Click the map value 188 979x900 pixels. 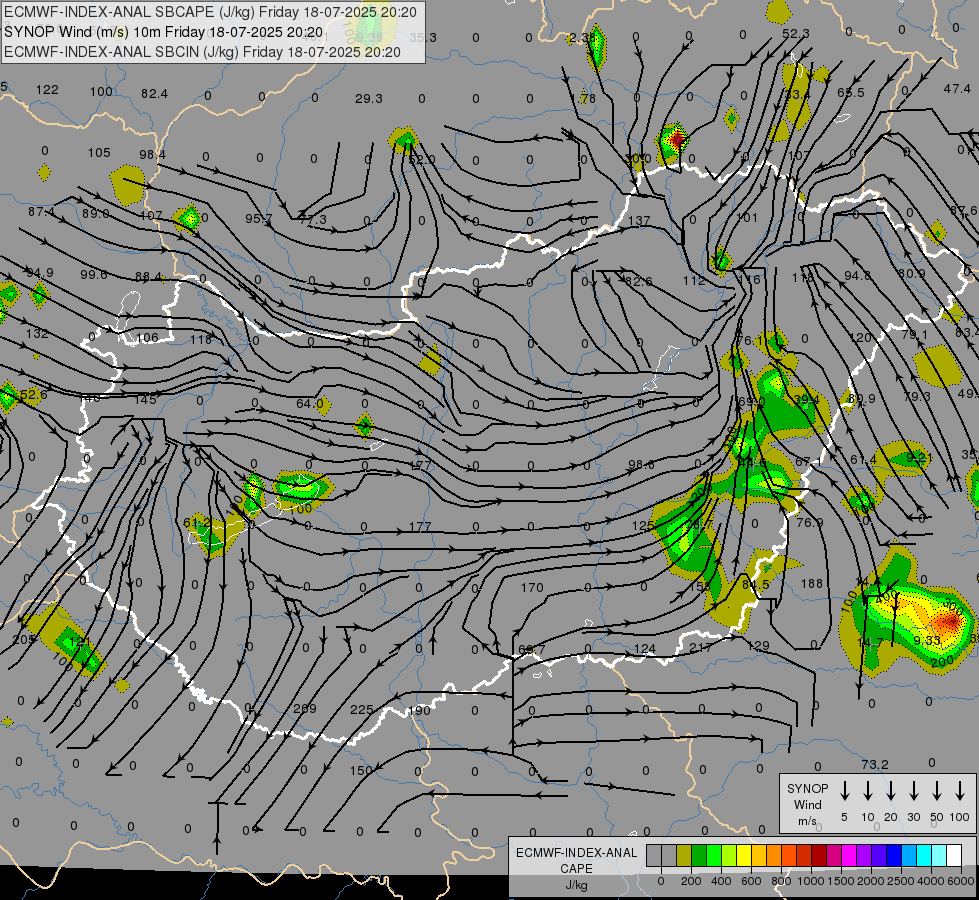click(812, 583)
